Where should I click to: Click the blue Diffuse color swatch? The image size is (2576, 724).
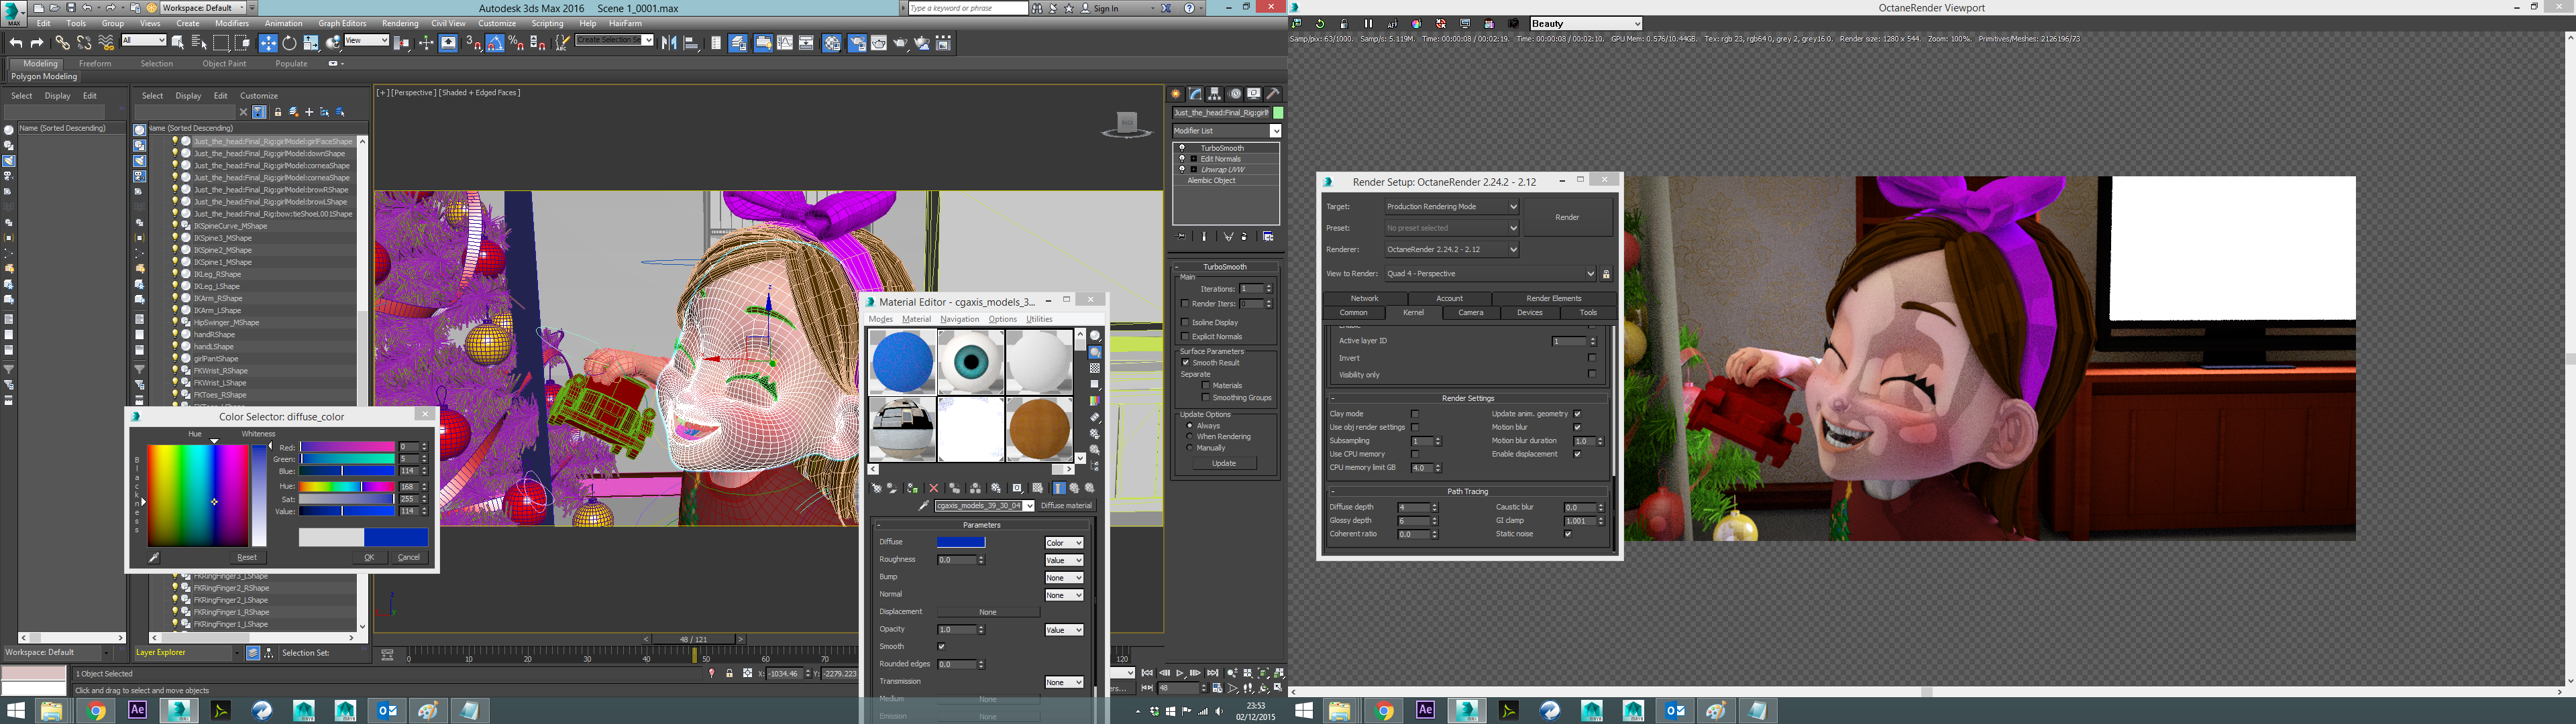click(961, 542)
